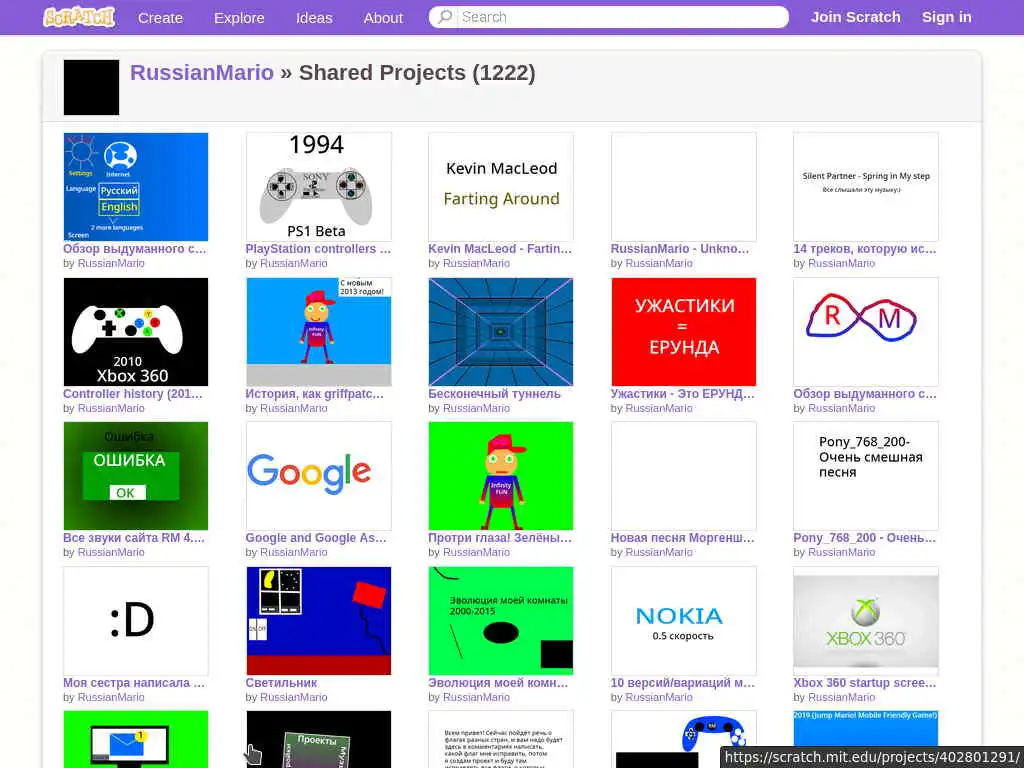This screenshot has height=768, width=1024.
Task: Open the NOKIA 0.5 скорость thumbnail
Action: coord(684,621)
